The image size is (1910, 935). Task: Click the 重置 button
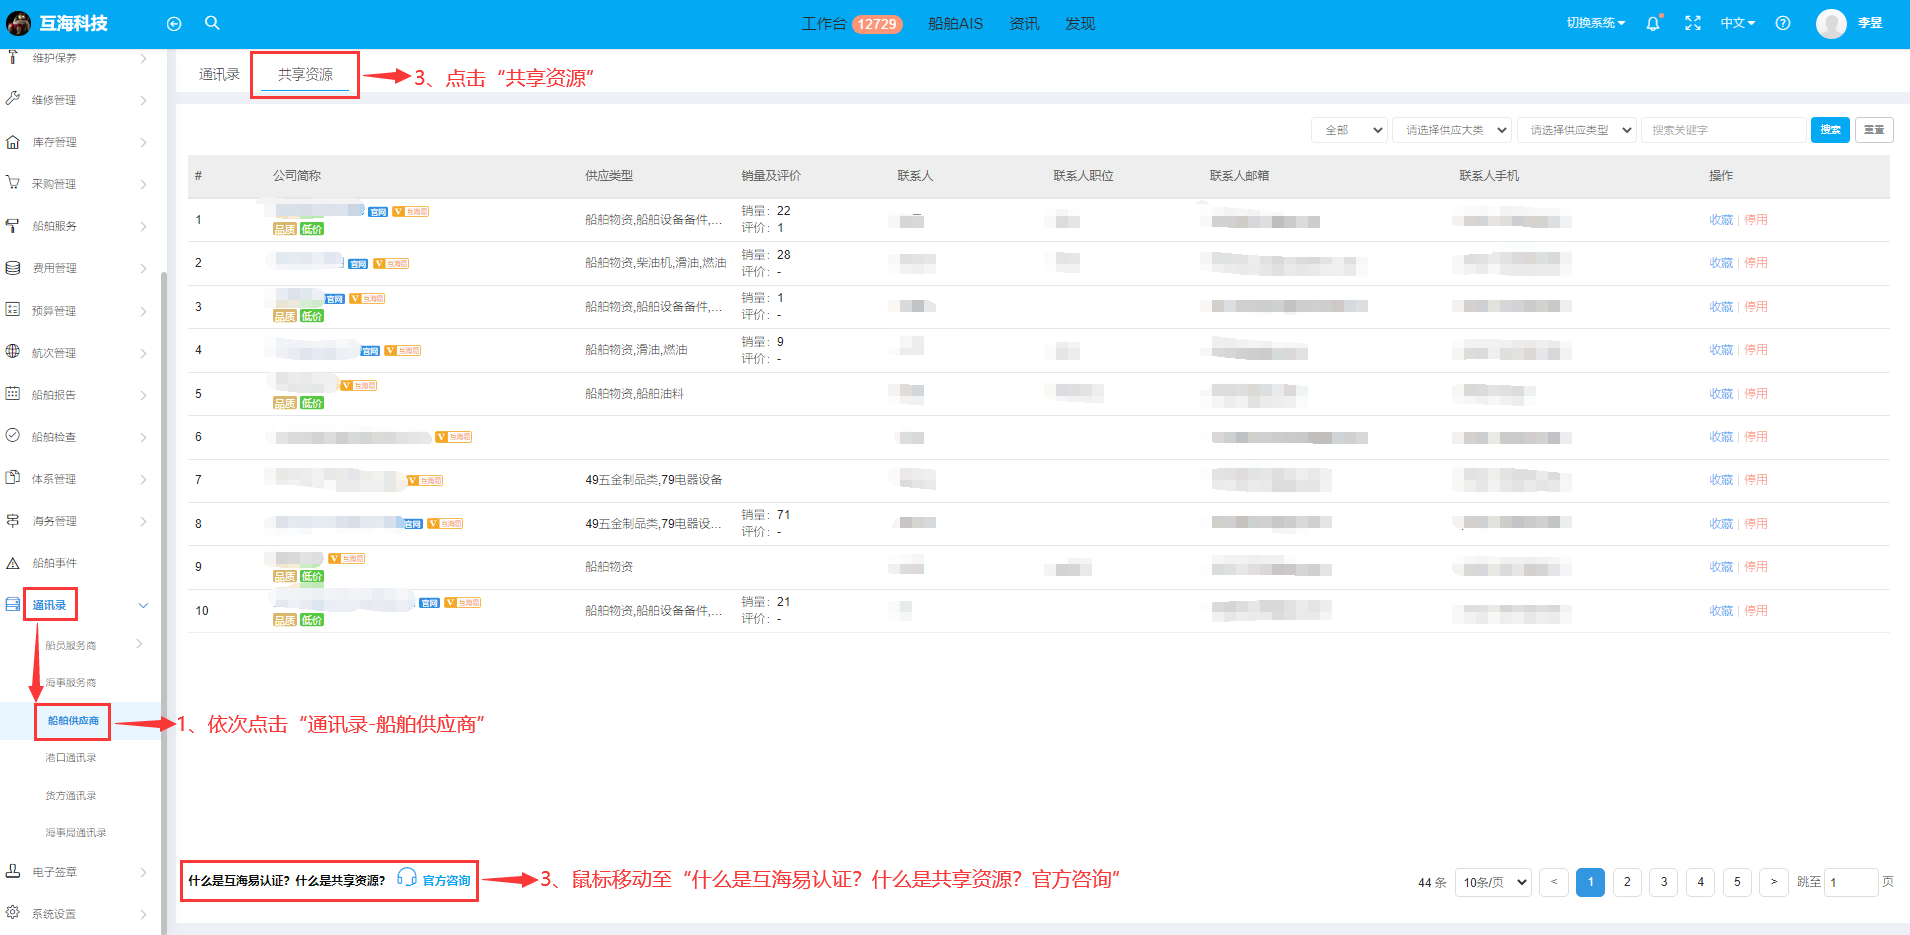1874,130
